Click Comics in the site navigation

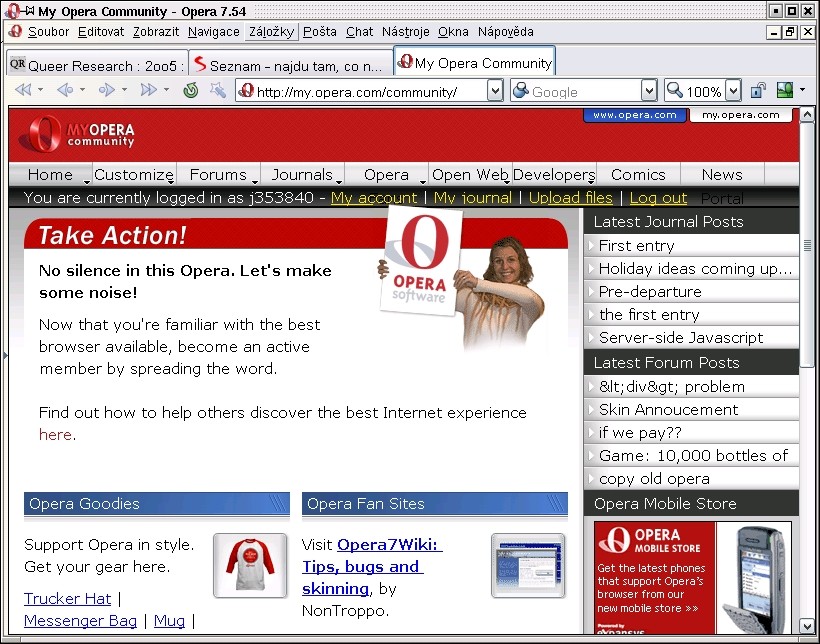coord(638,174)
